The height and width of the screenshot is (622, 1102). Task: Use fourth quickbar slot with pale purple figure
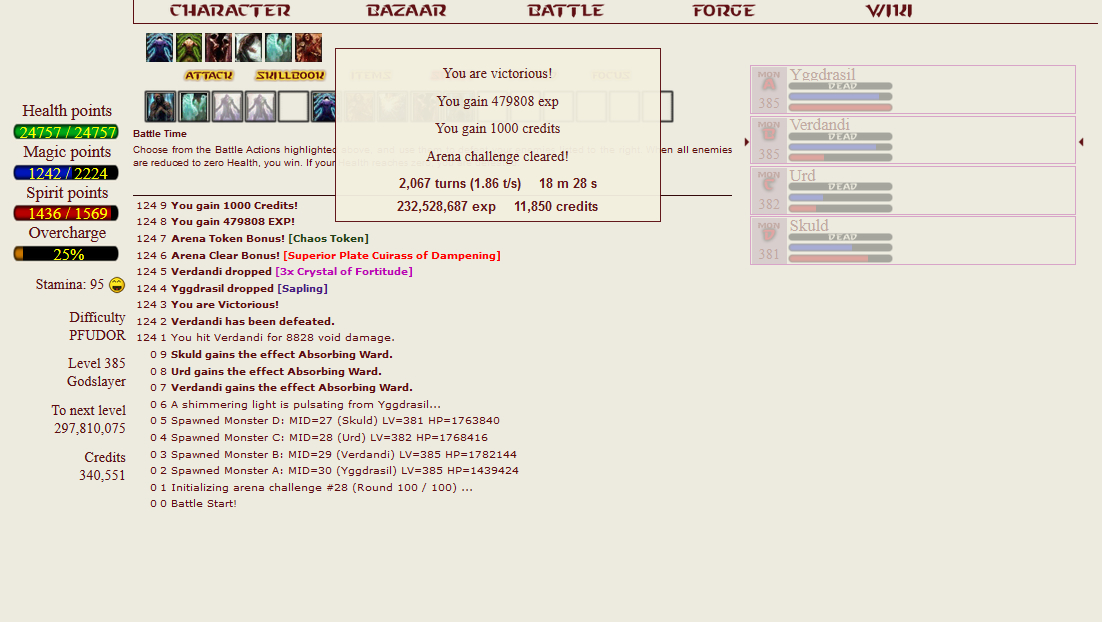[260, 107]
